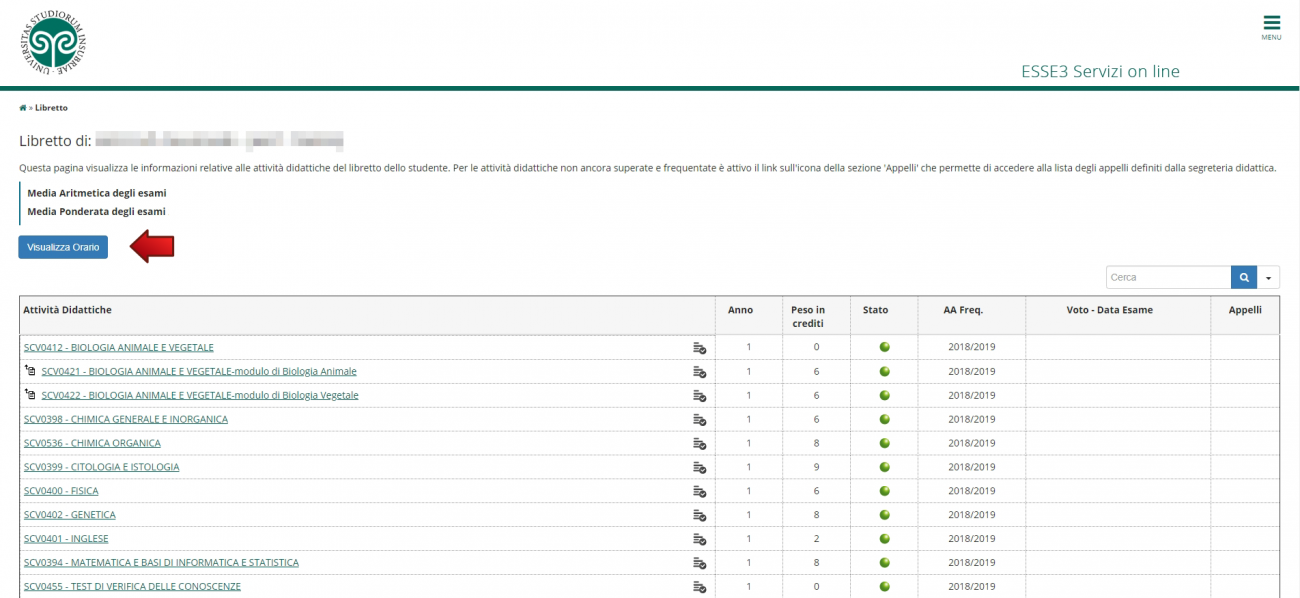Screen dimensions: 1300x598
Task: Open SCV0399 - CITOLOGIA E ISTOLOGIA link
Action: click(102, 468)
